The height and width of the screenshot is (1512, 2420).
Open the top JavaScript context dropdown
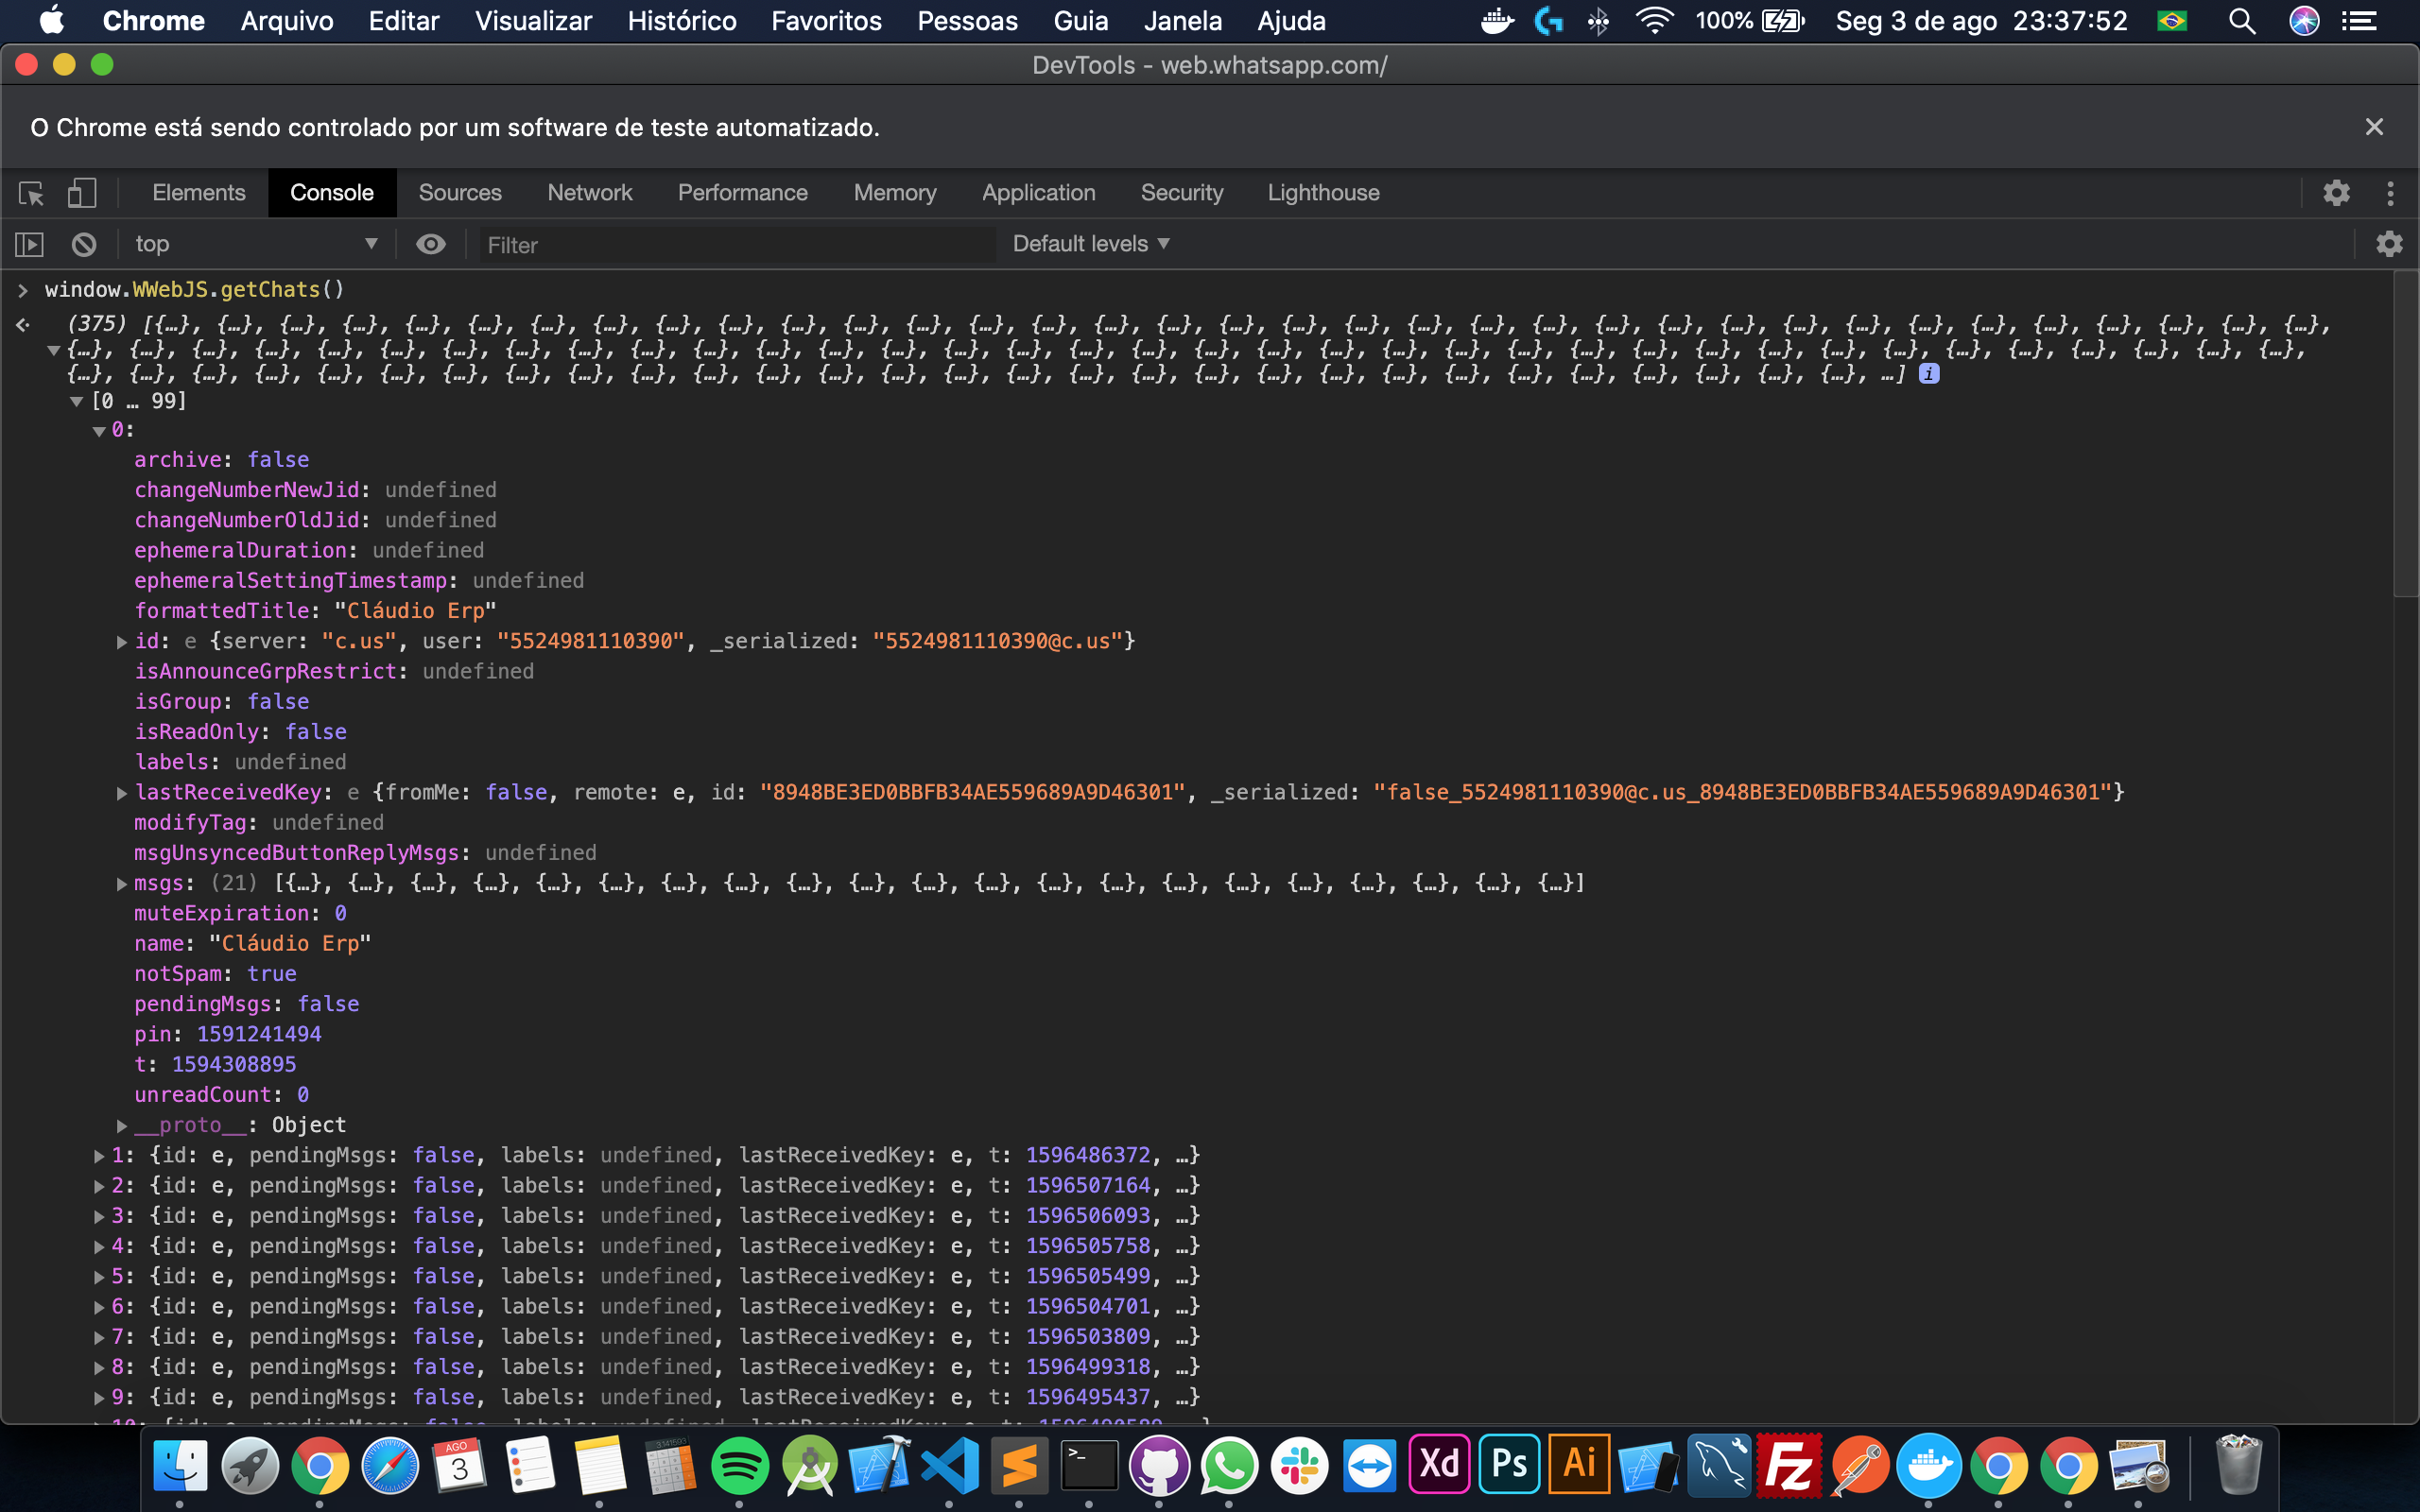coord(255,244)
